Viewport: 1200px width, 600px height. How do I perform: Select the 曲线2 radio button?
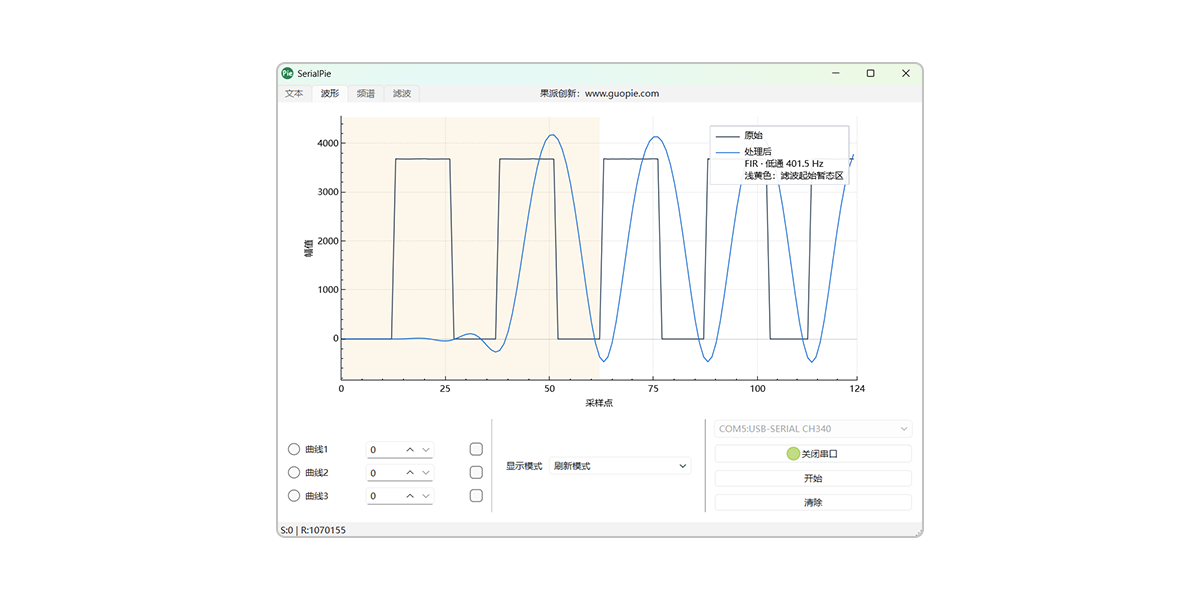click(x=294, y=473)
